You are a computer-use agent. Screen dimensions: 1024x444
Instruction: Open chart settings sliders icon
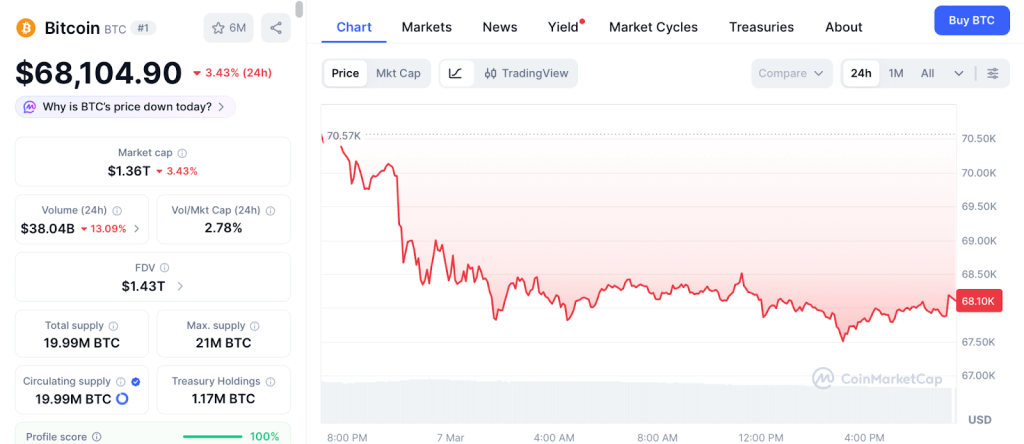tap(993, 73)
